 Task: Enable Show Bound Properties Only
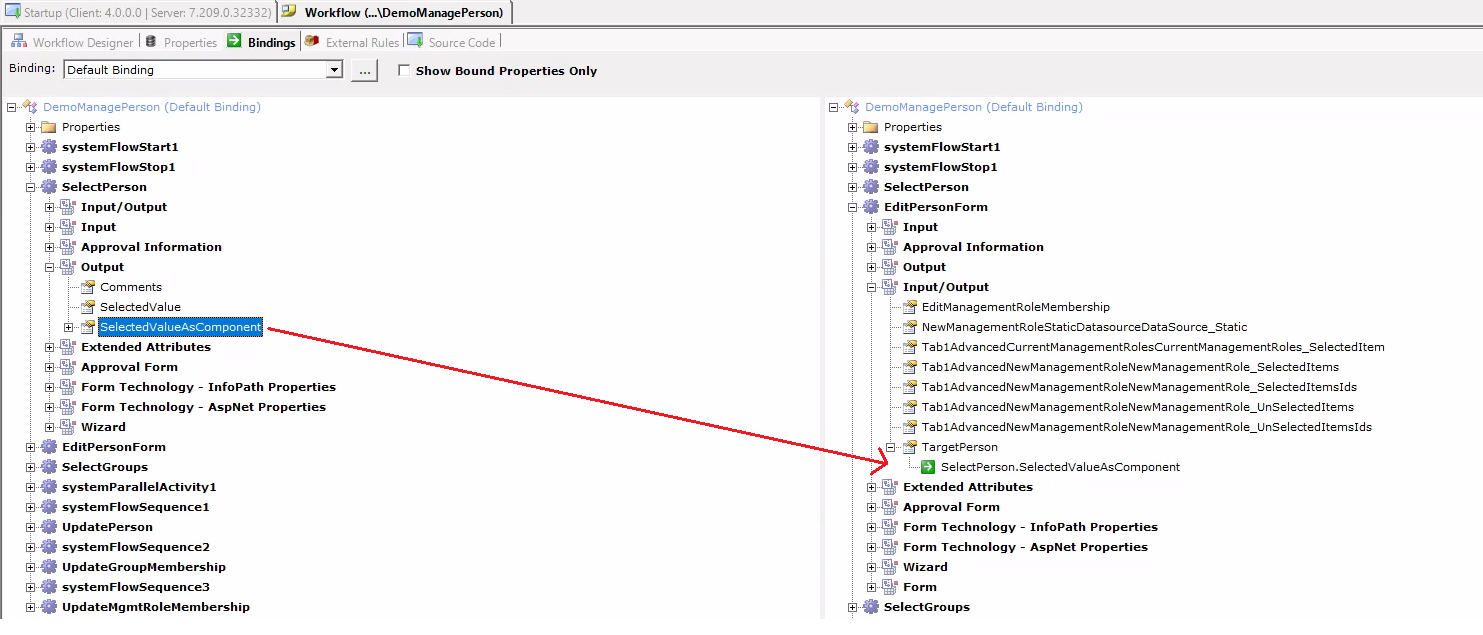[404, 71]
